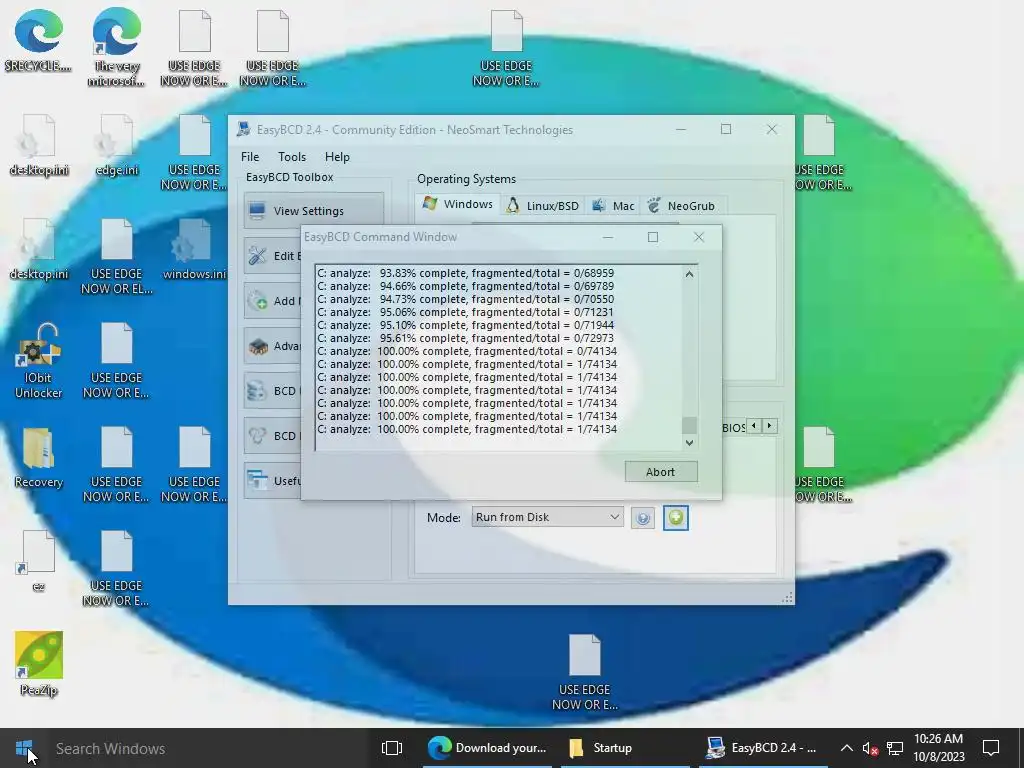This screenshot has height=768, width=1024.
Task: Click BCD Deployment sidebar icon
Action: [x=257, y=436]
